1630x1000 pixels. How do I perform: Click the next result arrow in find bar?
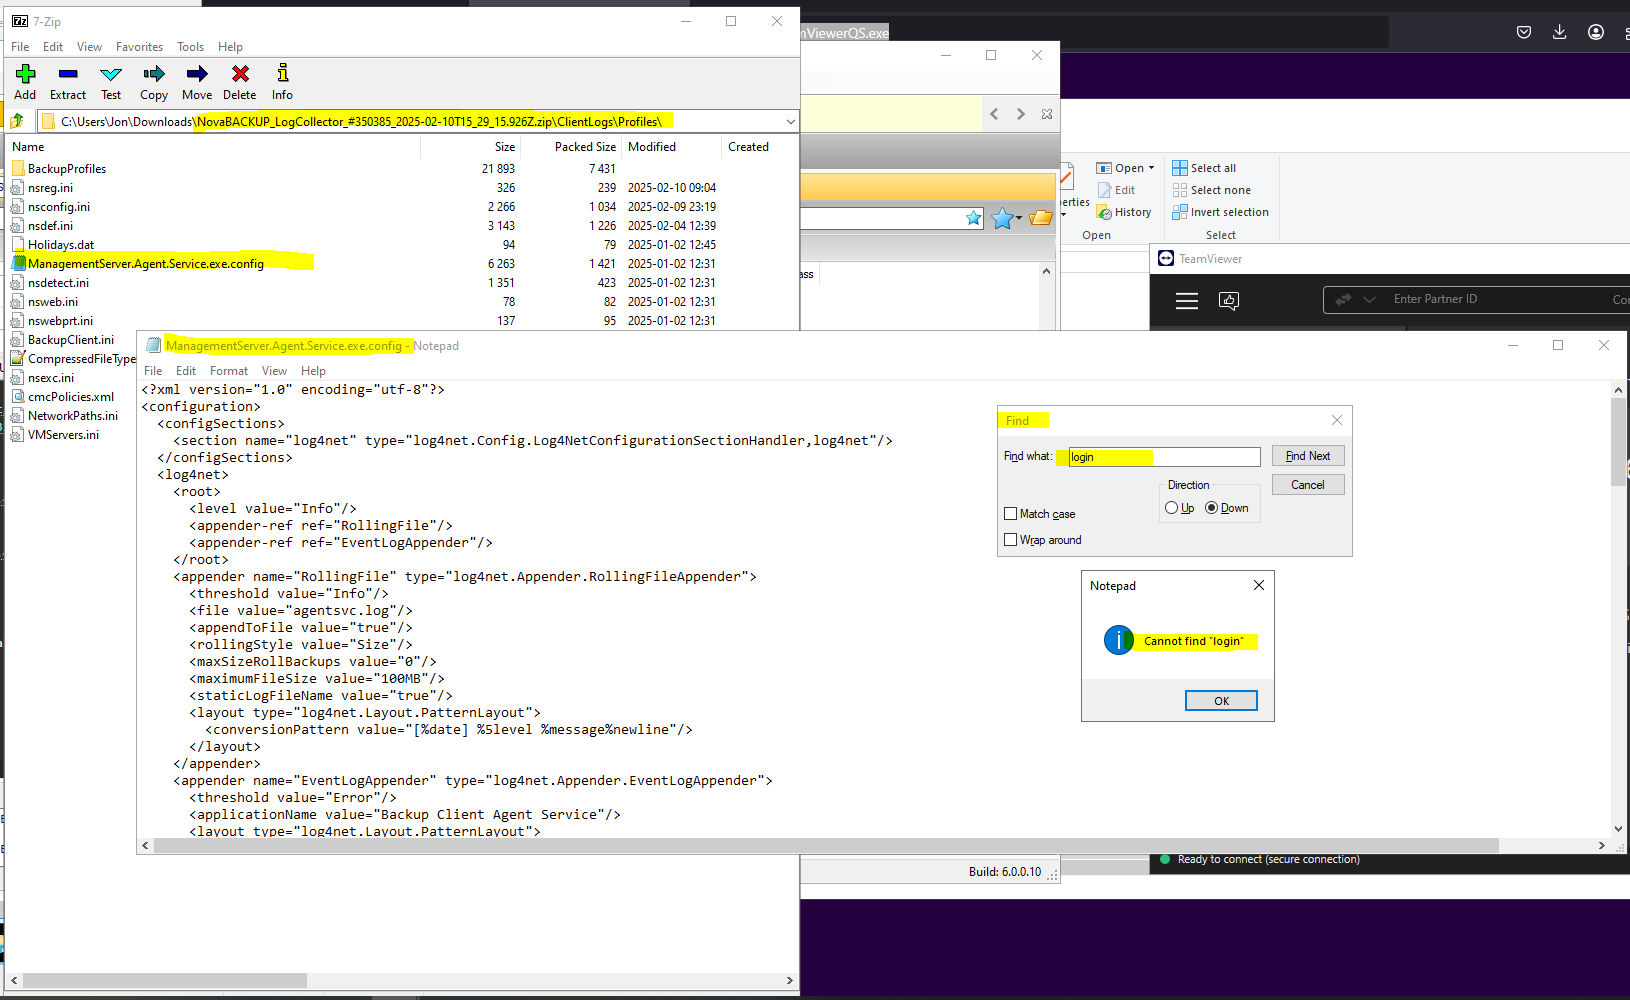1021,114
